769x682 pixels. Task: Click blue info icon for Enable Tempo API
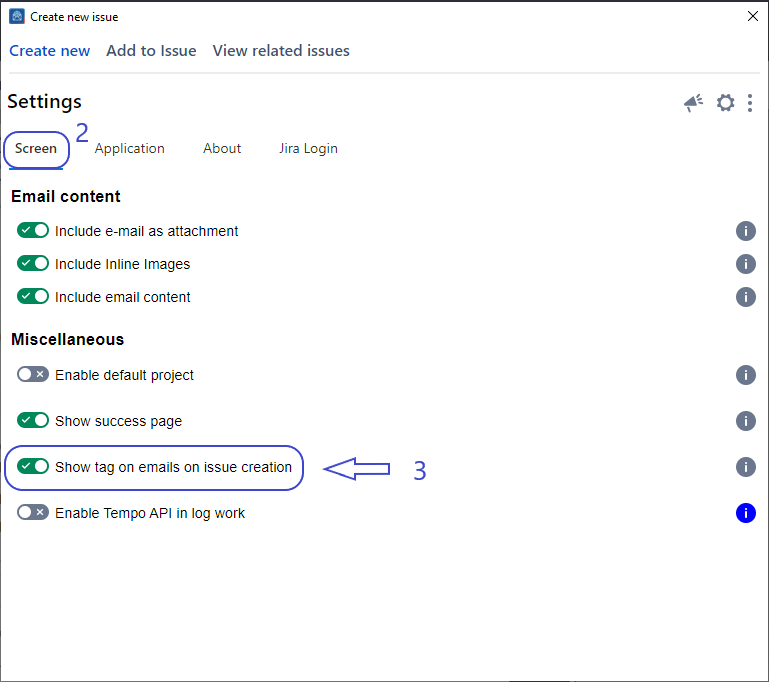(x=746, y=513)
